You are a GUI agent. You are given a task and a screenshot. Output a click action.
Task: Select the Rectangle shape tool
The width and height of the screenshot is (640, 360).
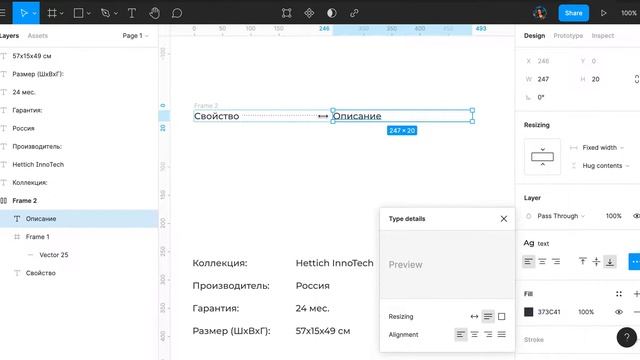pyautogui.click(x=78, y=13)
